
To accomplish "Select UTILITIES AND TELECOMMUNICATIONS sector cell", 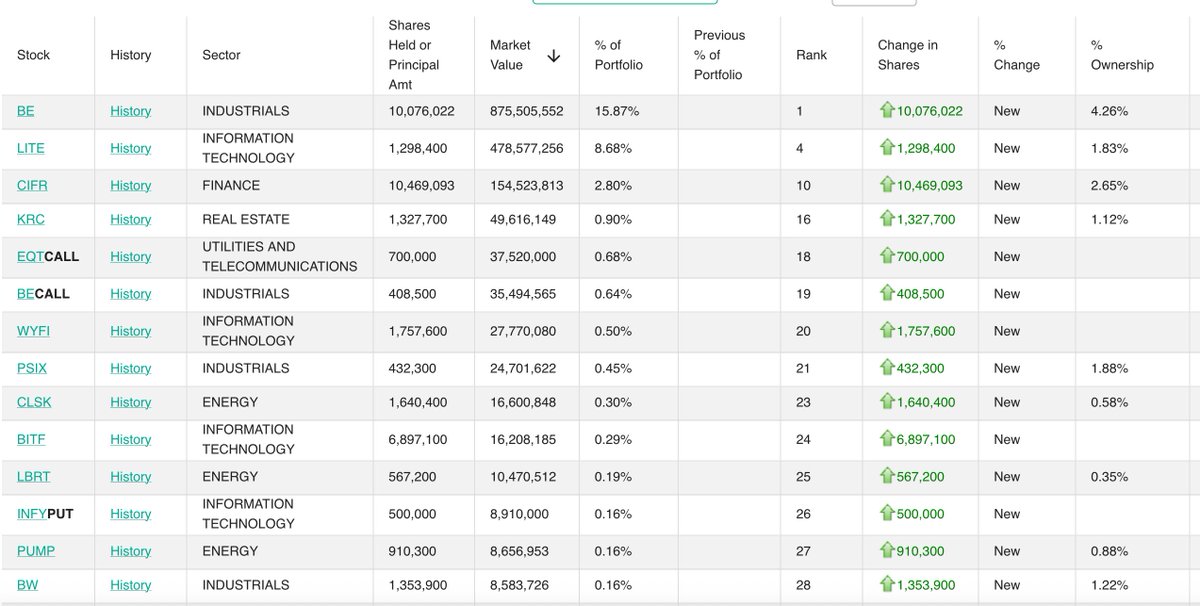I will pos(280,256).
